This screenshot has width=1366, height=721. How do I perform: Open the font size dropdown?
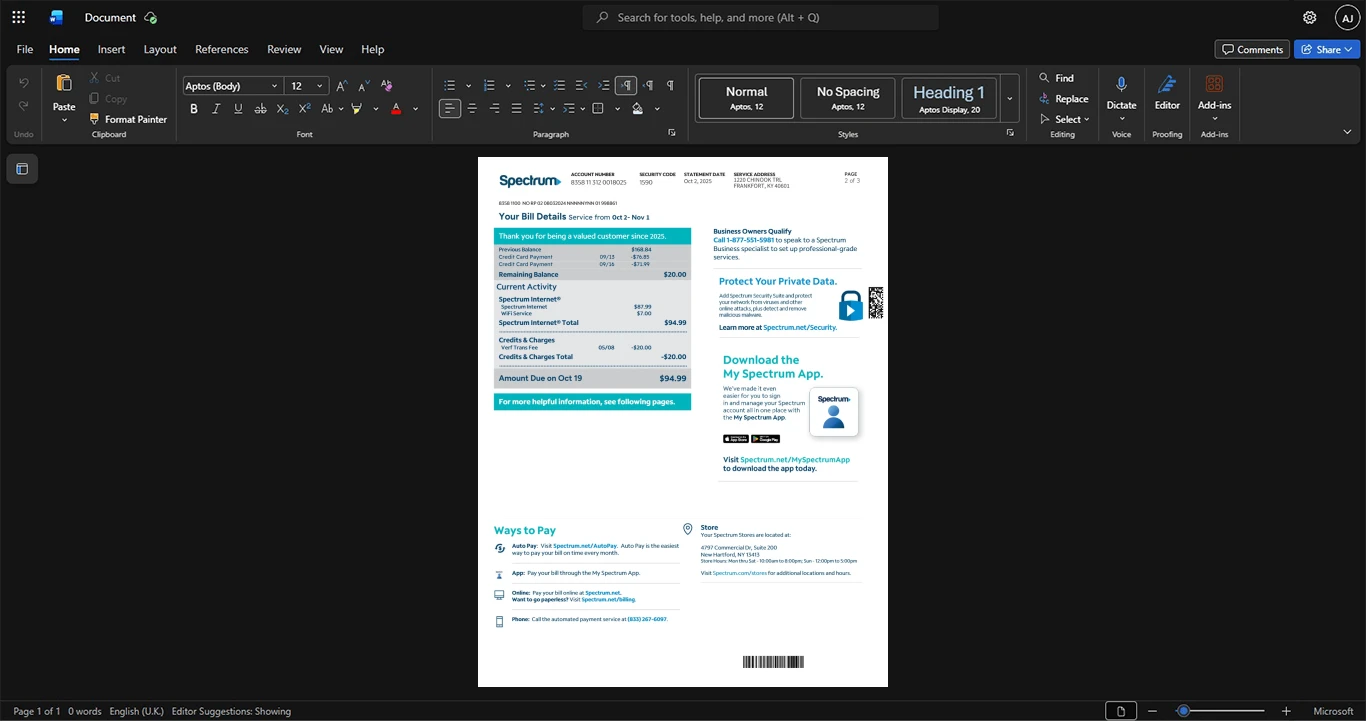click(320, 86)
